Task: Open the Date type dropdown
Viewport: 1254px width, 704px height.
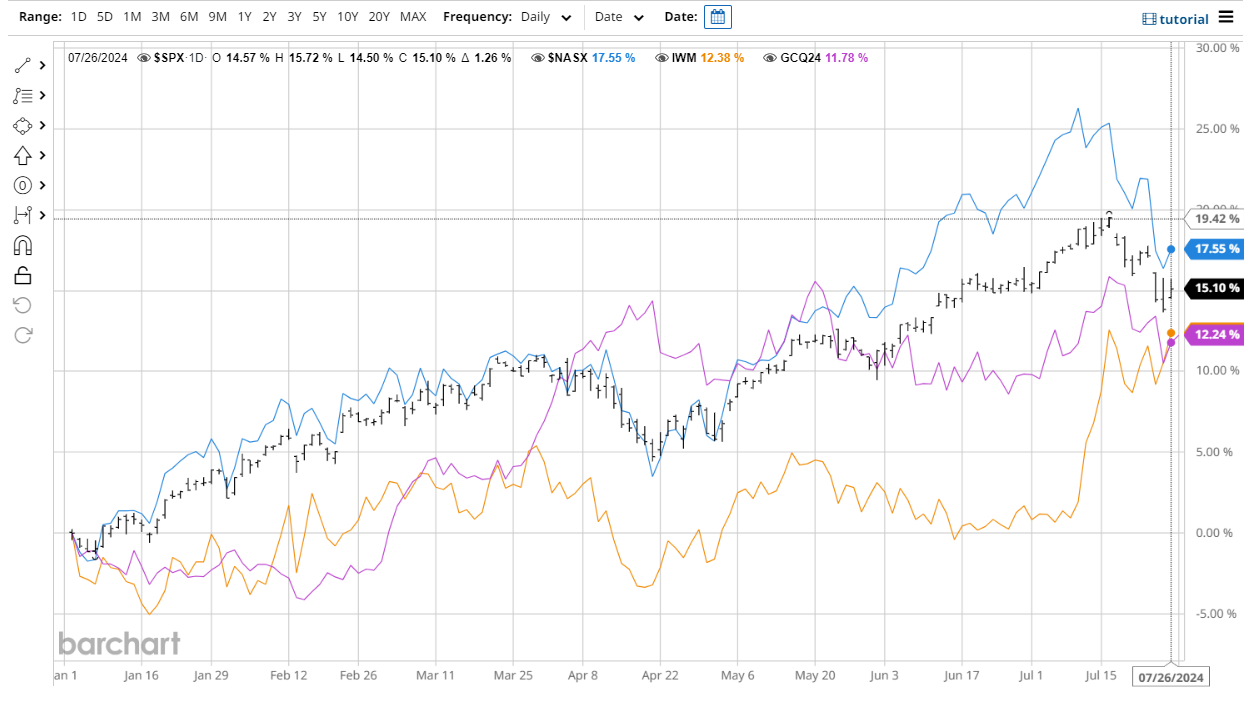Action: pyautogui.click(x=620, y=17)
